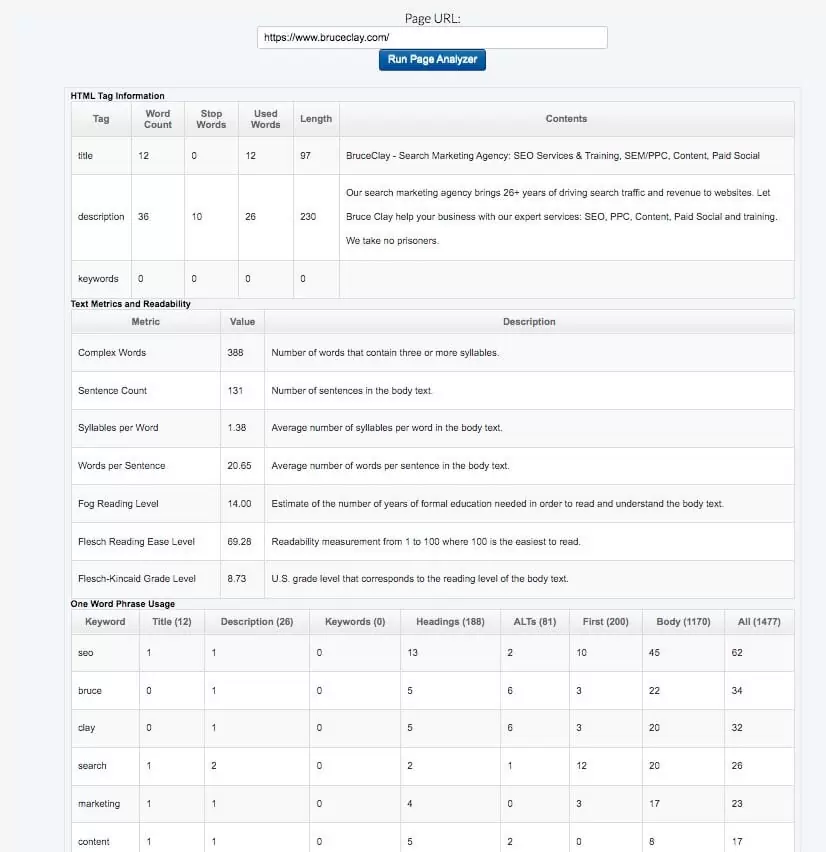
Task: Focus the Page URL input field
Action: click(x=432, y=37)
